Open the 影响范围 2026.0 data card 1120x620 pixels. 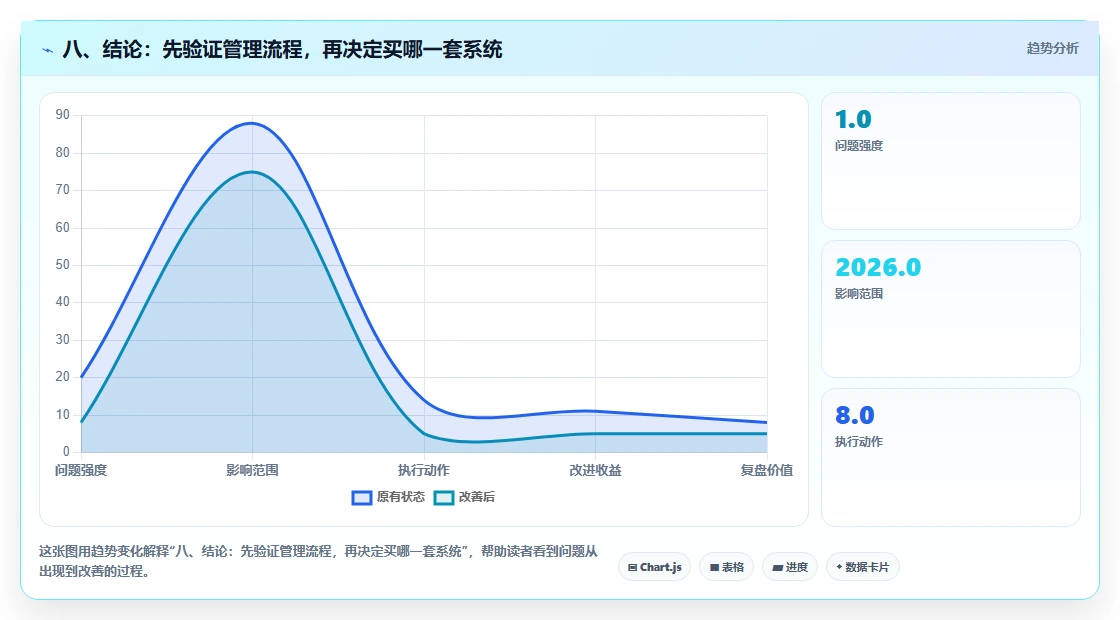[951, 309]
